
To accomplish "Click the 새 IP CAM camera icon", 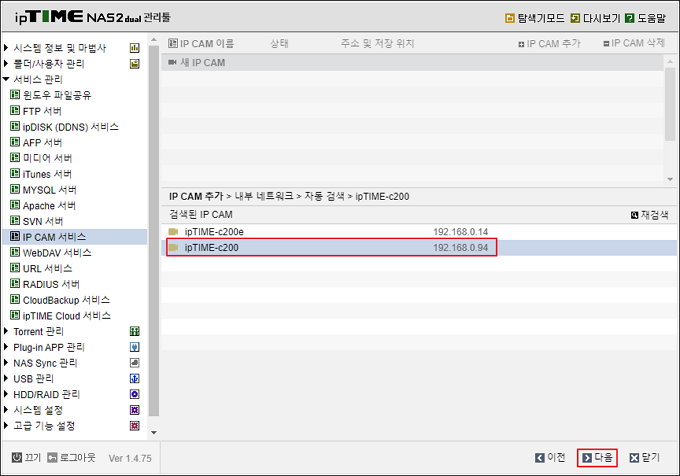I will [172, 62].
